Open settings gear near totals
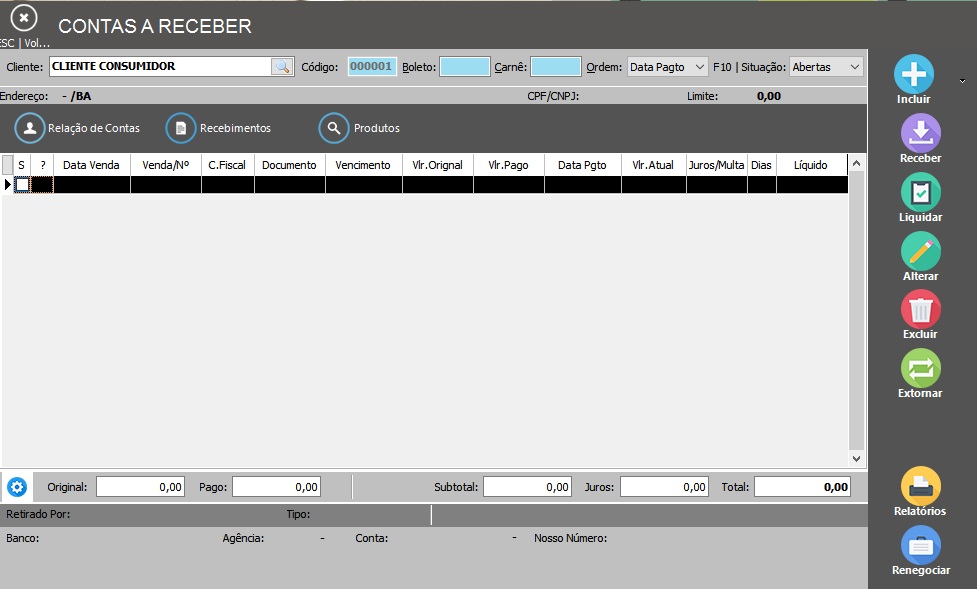 16,487
